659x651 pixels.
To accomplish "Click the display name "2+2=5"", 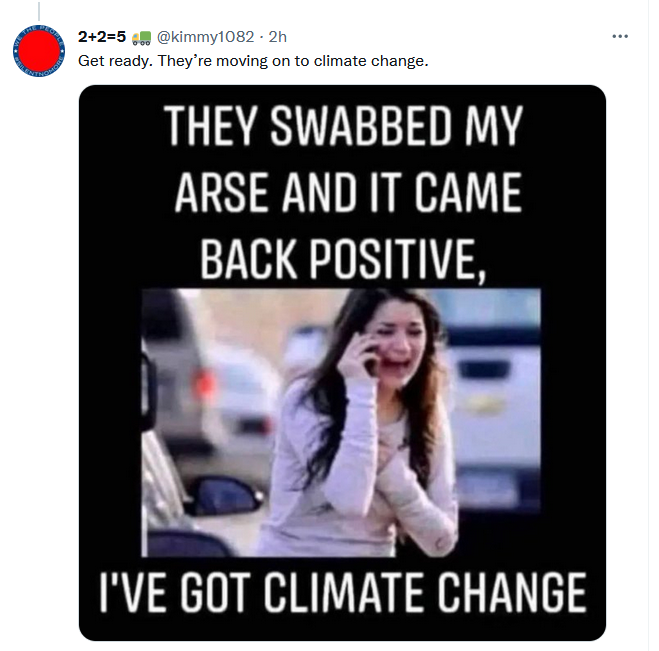I will [x=102, y=37].
